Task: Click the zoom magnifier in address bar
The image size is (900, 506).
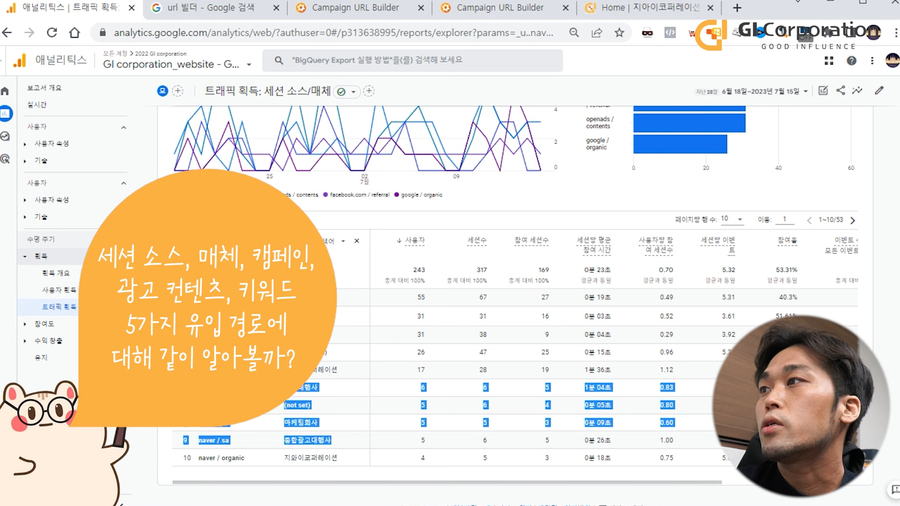Action: click(574, 33)
